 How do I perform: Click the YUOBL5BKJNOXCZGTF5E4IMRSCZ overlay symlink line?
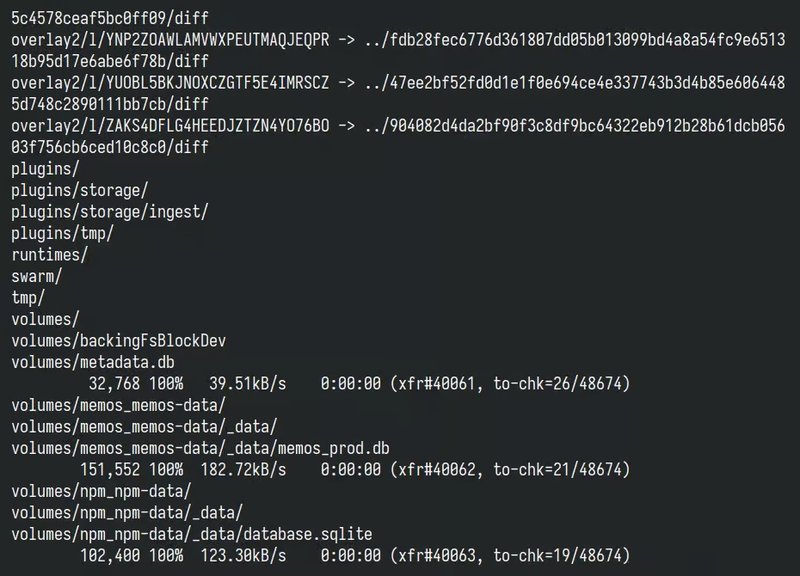(x=170, y=83)
